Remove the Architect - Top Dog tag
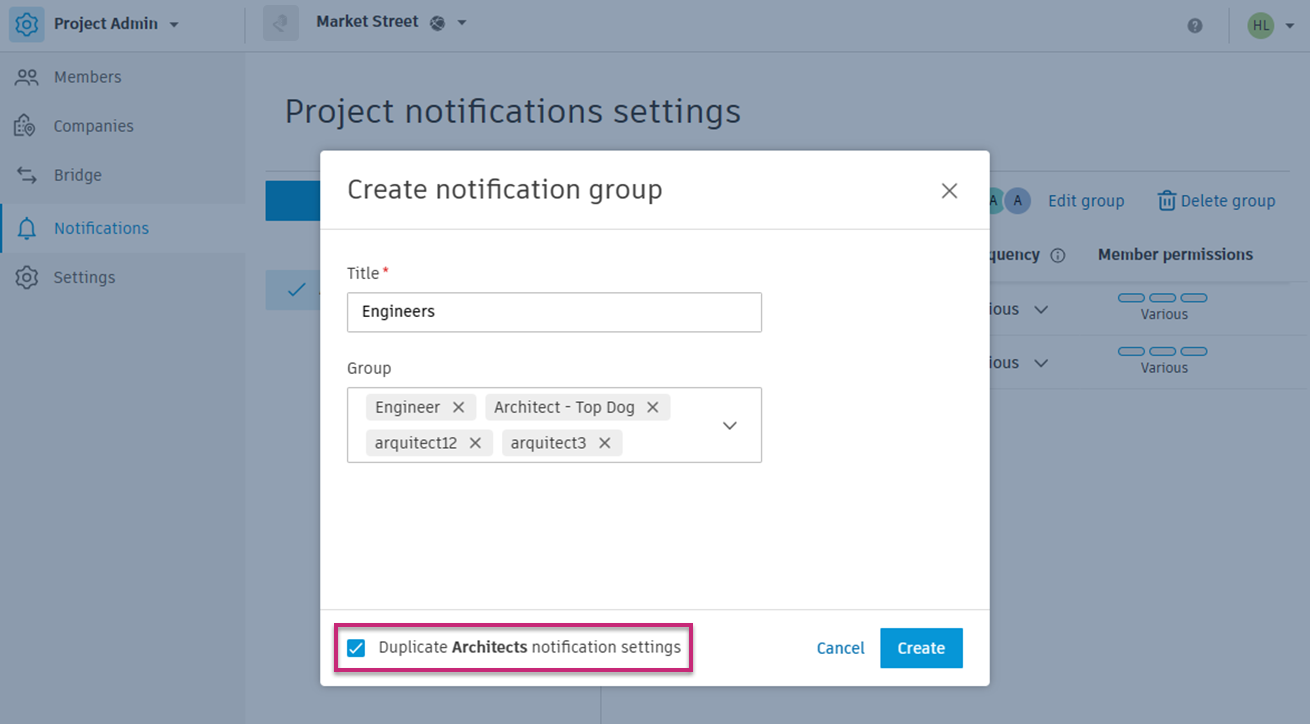The image size is (1310, 724). [652, 407]
